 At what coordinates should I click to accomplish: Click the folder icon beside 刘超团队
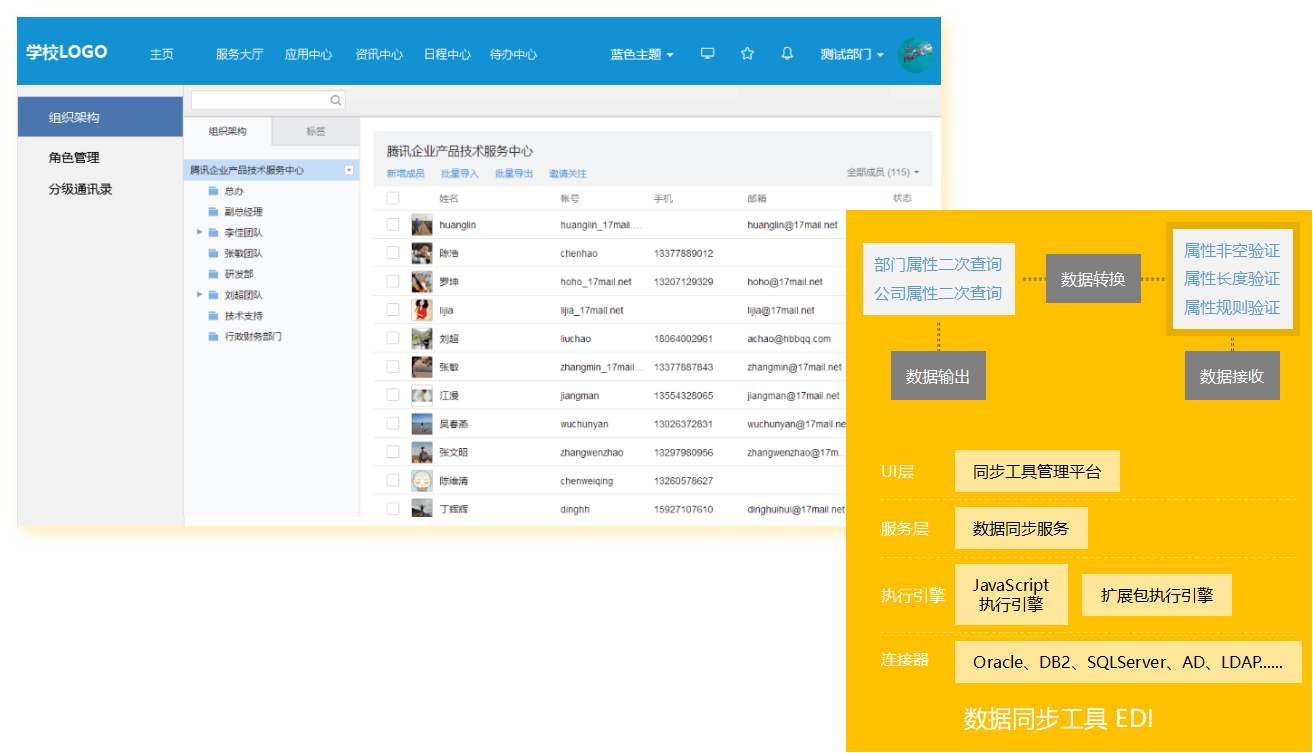pyautogui.click(x=213, y=295)
